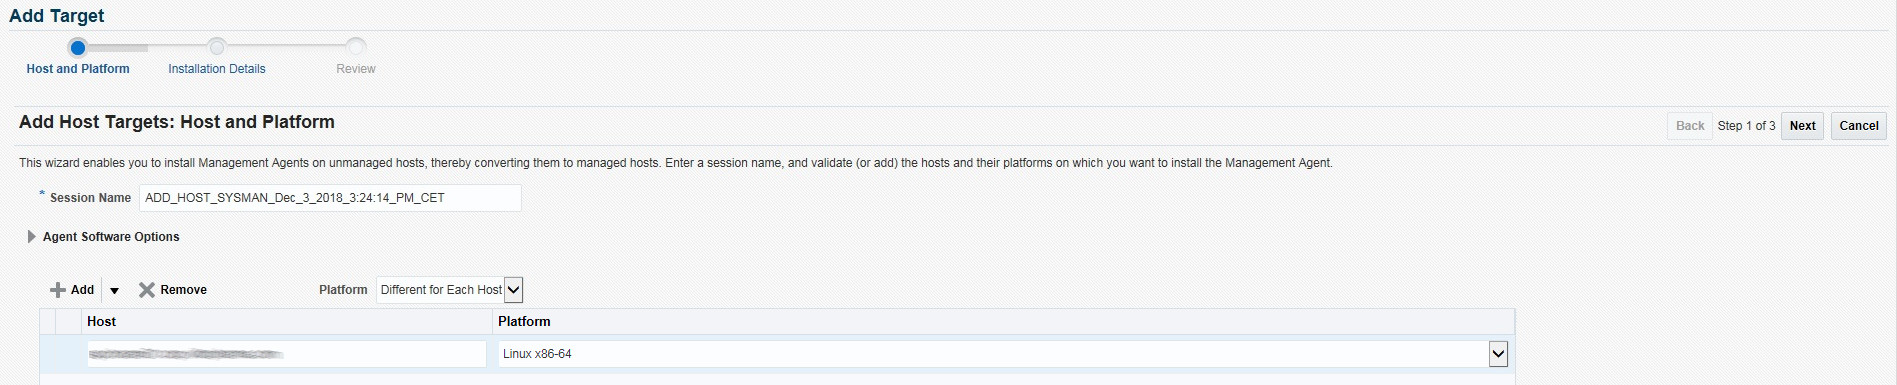
Task: Click into the Session Name field
Action: pos(330,198)
